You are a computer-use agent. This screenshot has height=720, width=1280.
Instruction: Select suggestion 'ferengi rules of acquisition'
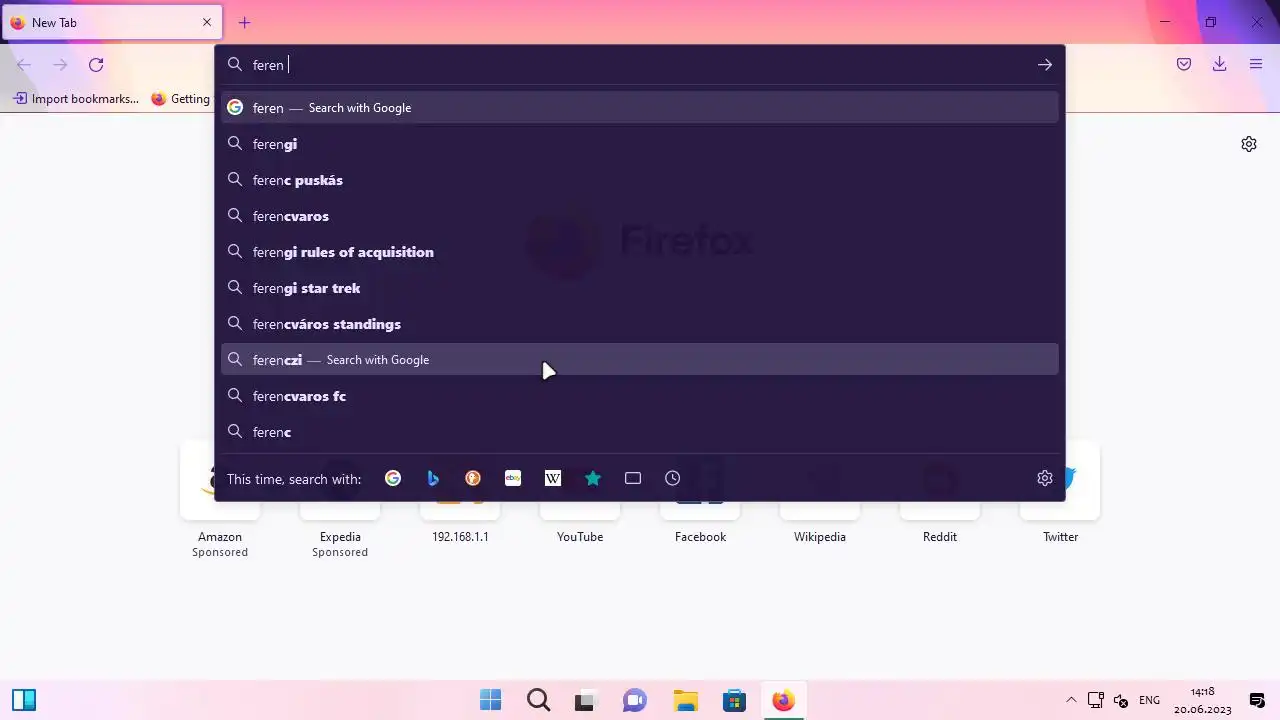640,252
